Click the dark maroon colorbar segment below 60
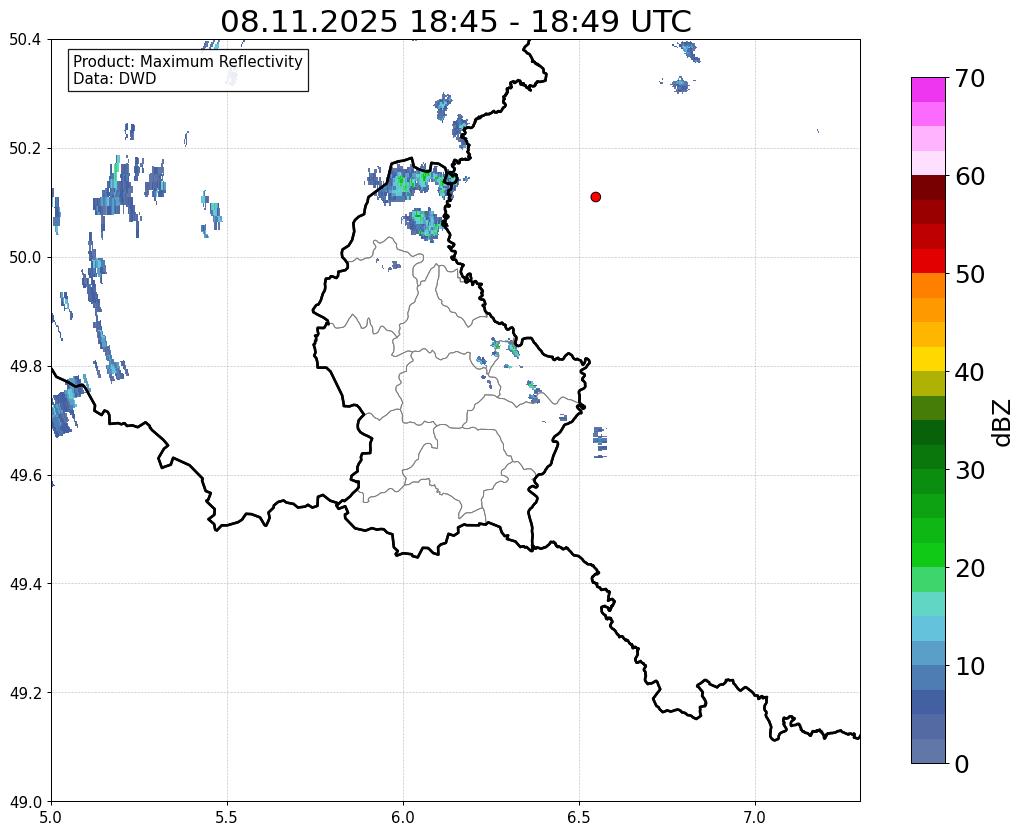 [928, 188]
